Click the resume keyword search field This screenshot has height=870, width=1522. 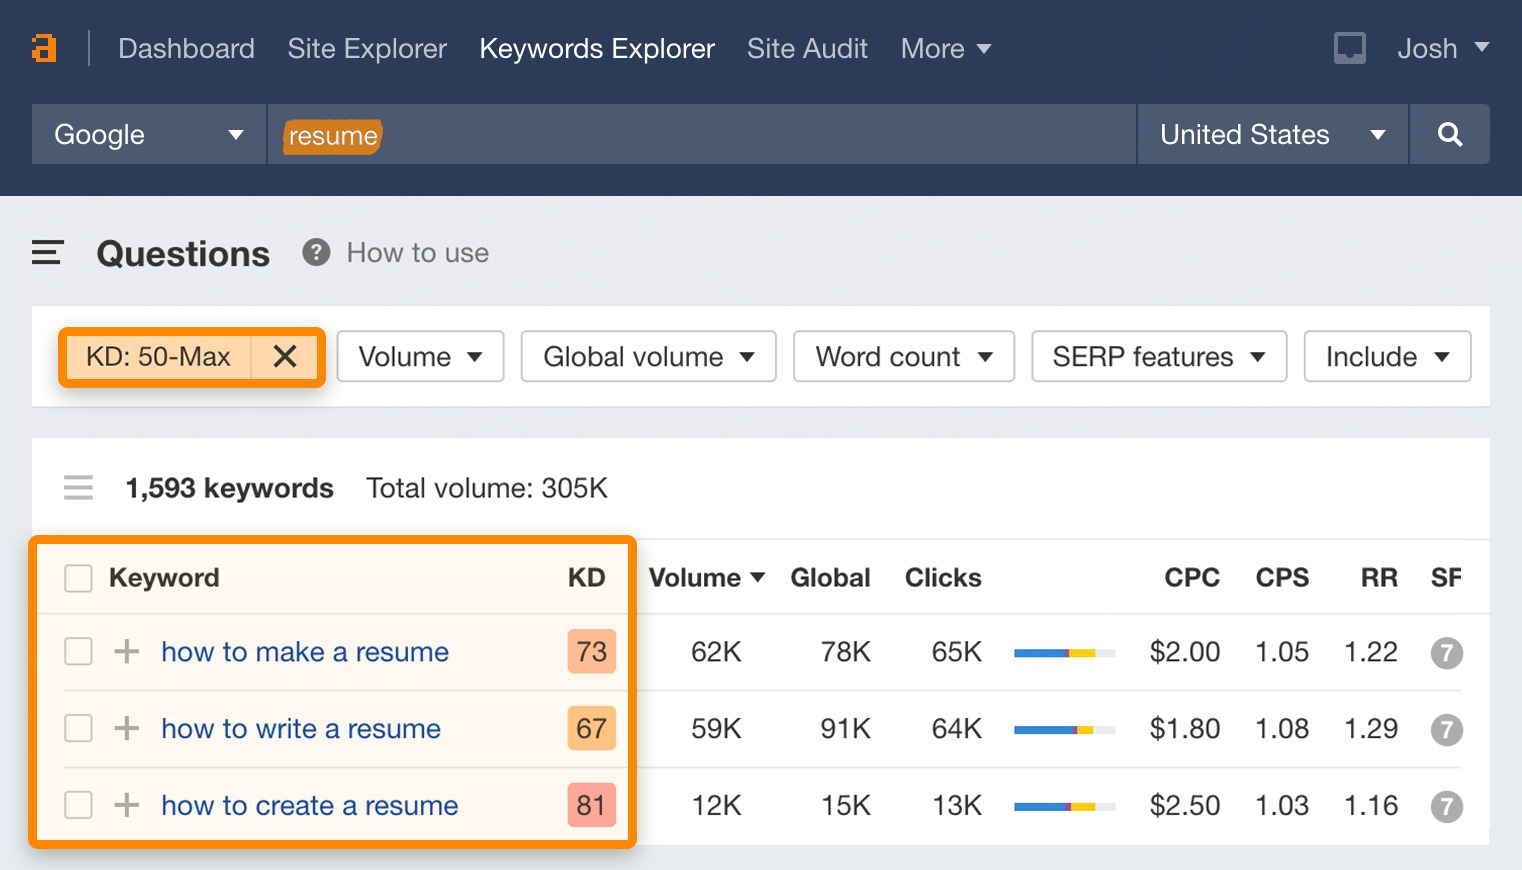700,134
